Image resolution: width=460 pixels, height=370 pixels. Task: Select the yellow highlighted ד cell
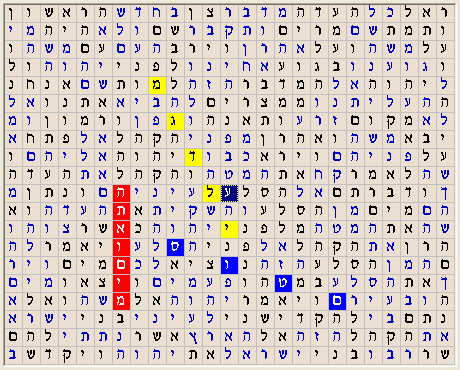pyautogui.click(x=193, y=156)
